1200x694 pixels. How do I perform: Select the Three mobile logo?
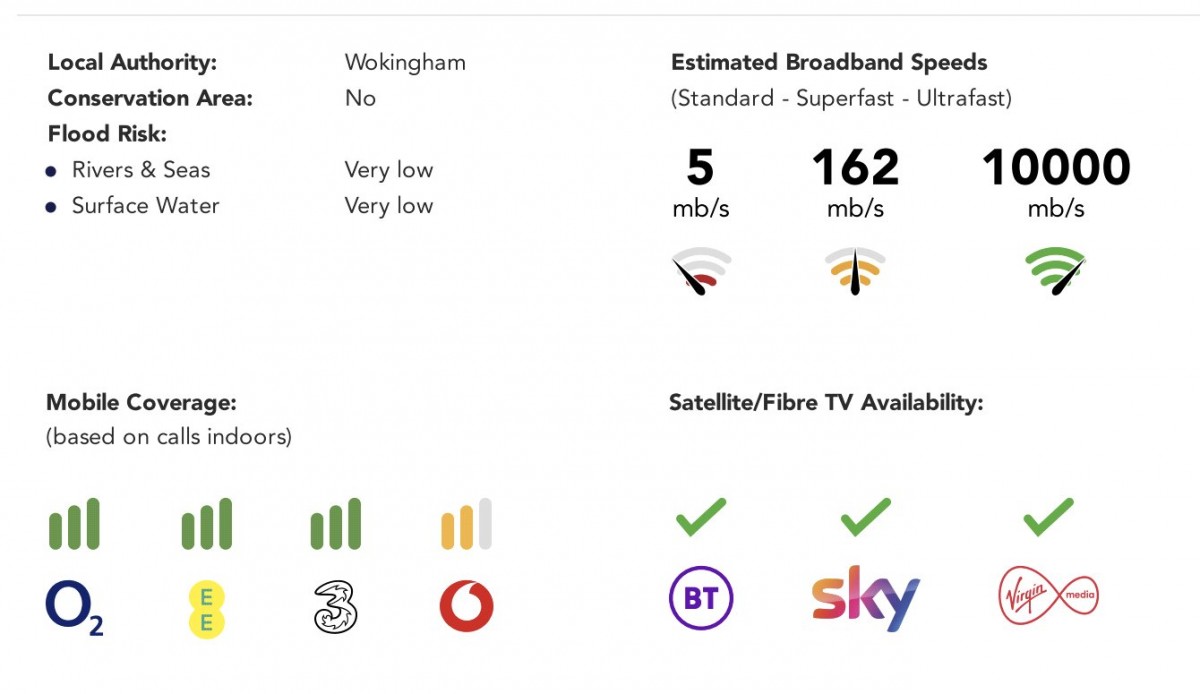tap(335, 607)
